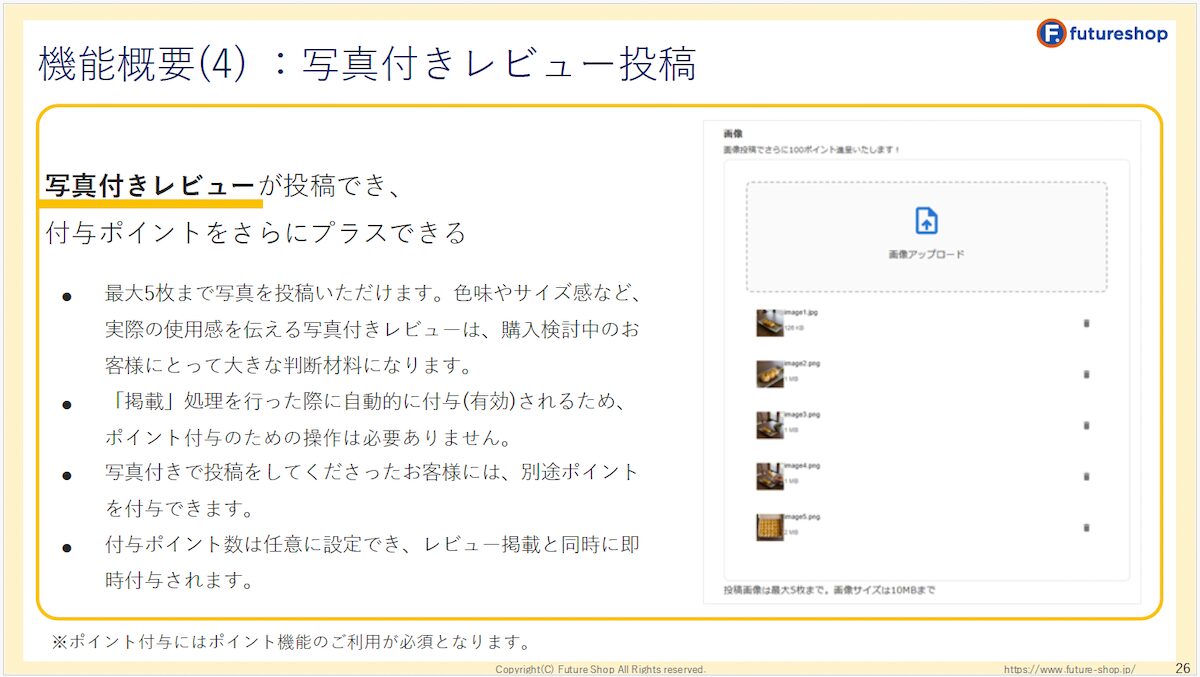
Task: Delete image3.png using its trash icon
Action: coord(1084,424)
